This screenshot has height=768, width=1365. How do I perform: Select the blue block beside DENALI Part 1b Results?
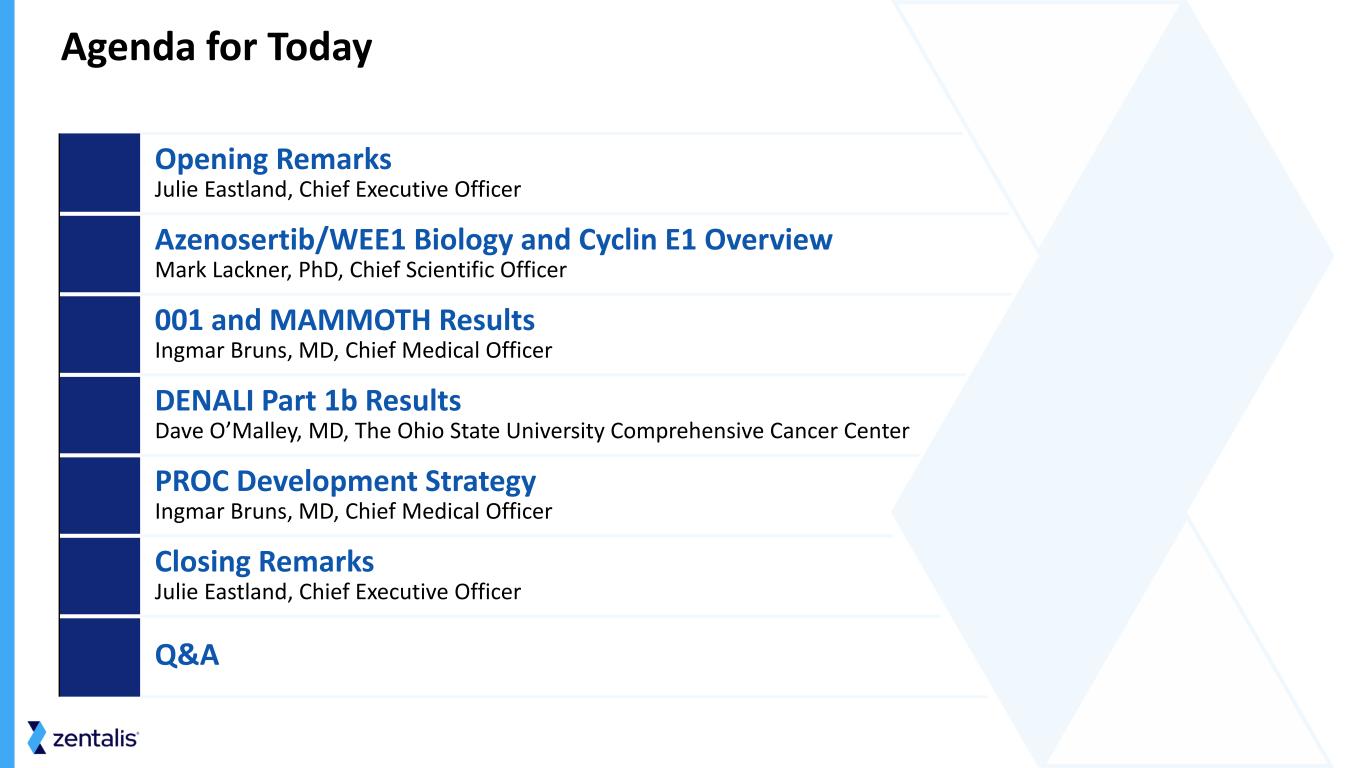click(100, 415)
